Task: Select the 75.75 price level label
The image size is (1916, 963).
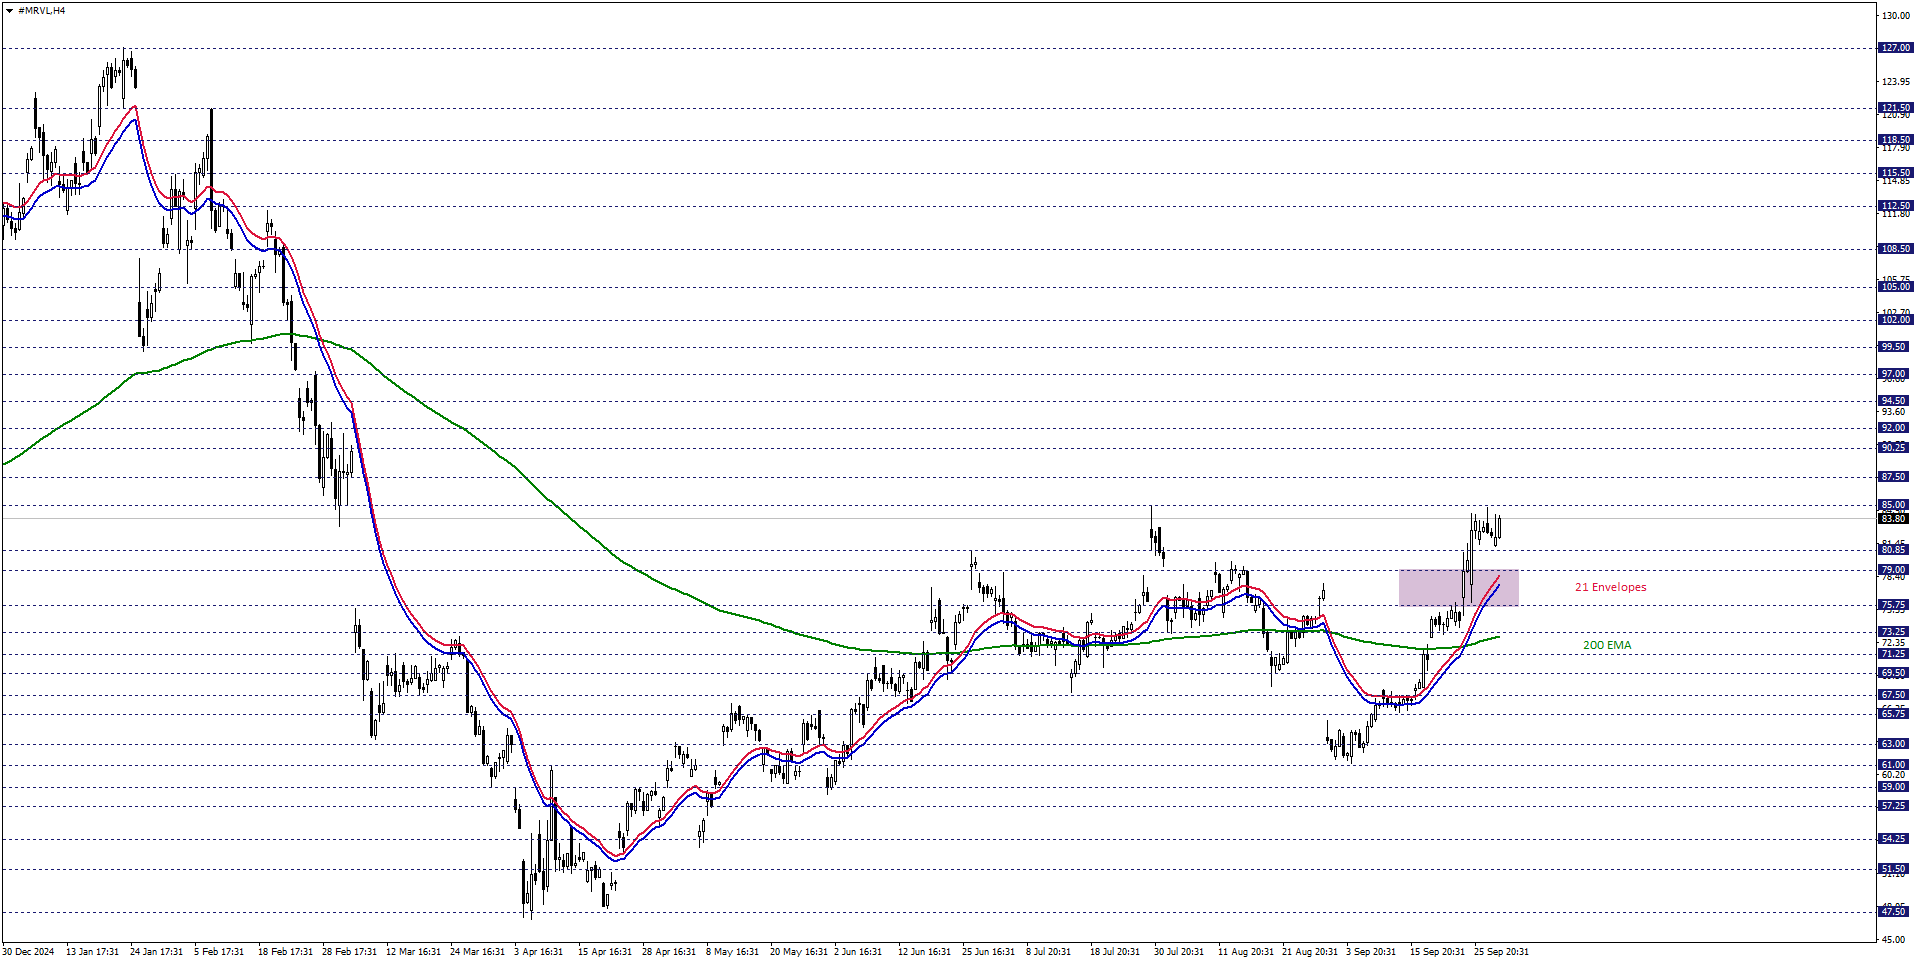Action: [x=1896, y=605]
